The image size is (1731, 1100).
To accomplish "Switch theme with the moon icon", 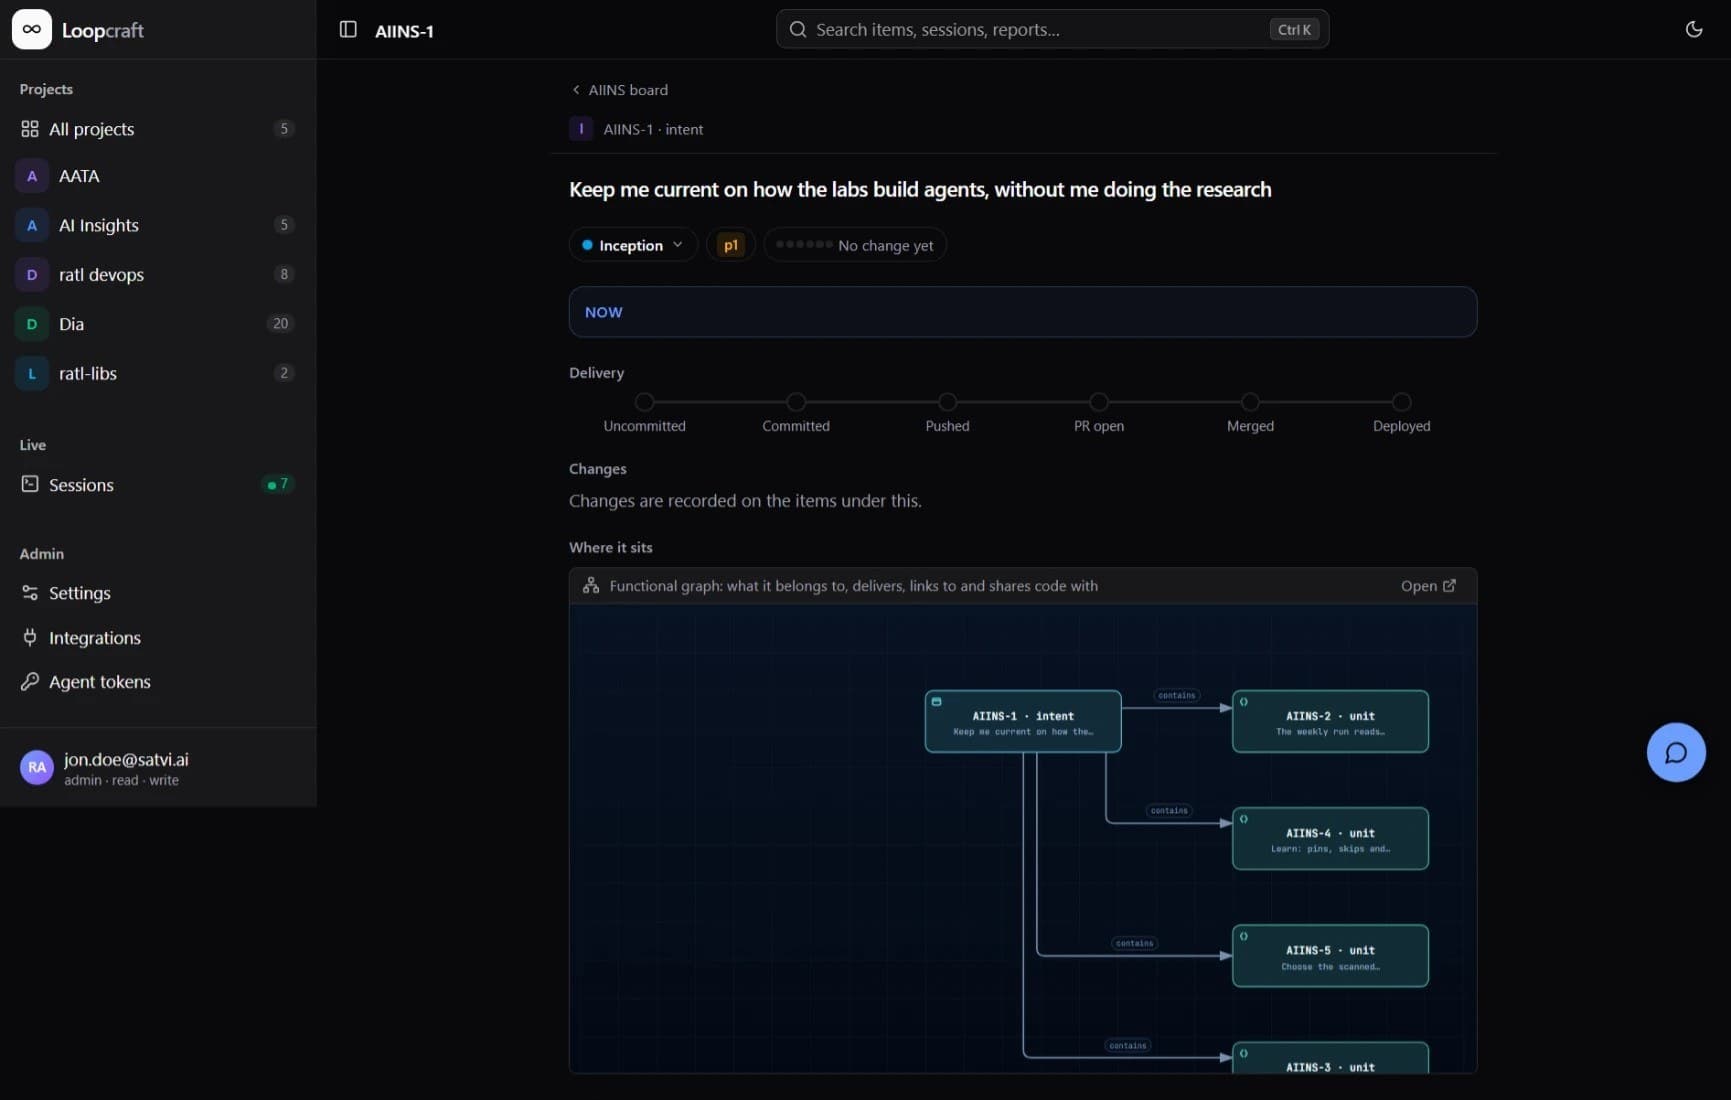I will click(1693, 29).
